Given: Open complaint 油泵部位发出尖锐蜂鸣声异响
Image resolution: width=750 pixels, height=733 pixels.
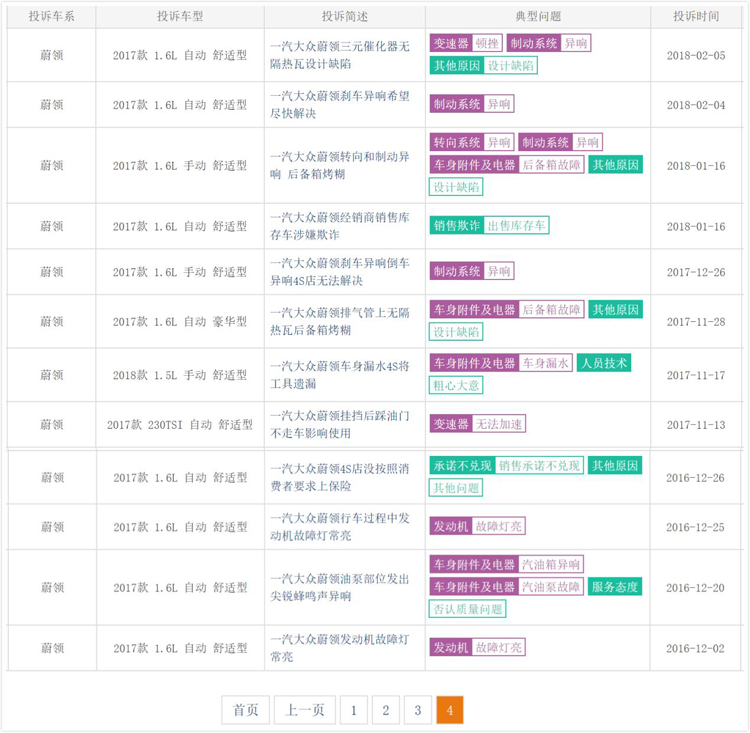Looking at the screenshot, I should [340, 588].
